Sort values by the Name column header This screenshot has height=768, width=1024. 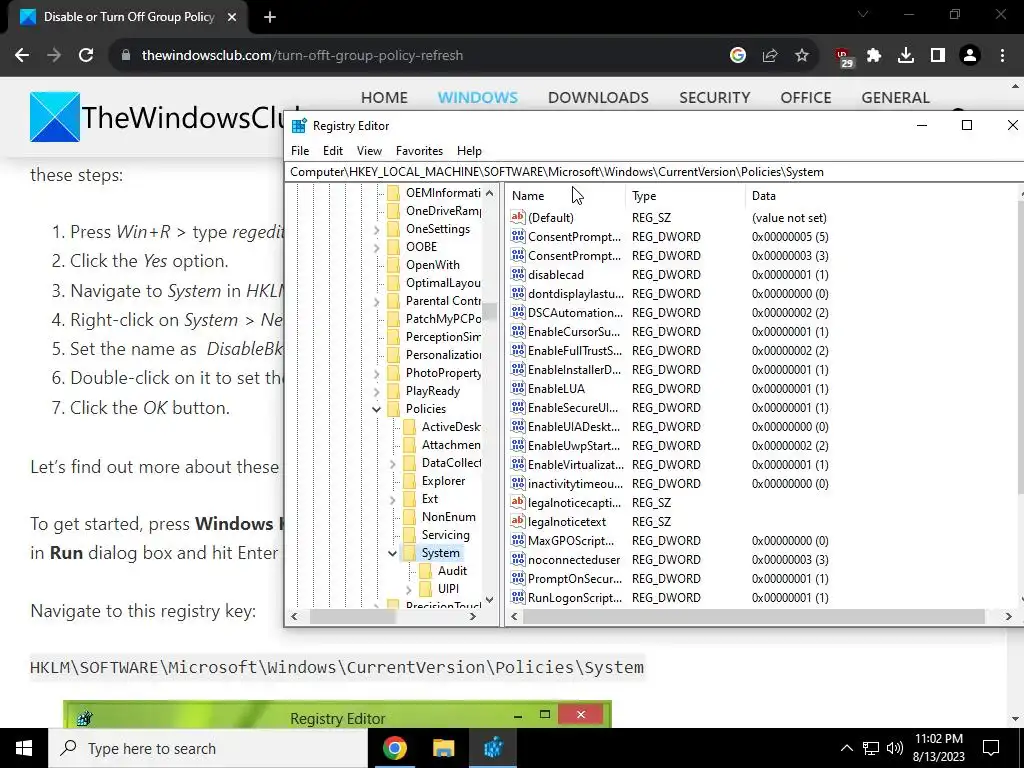click(566, 196)
